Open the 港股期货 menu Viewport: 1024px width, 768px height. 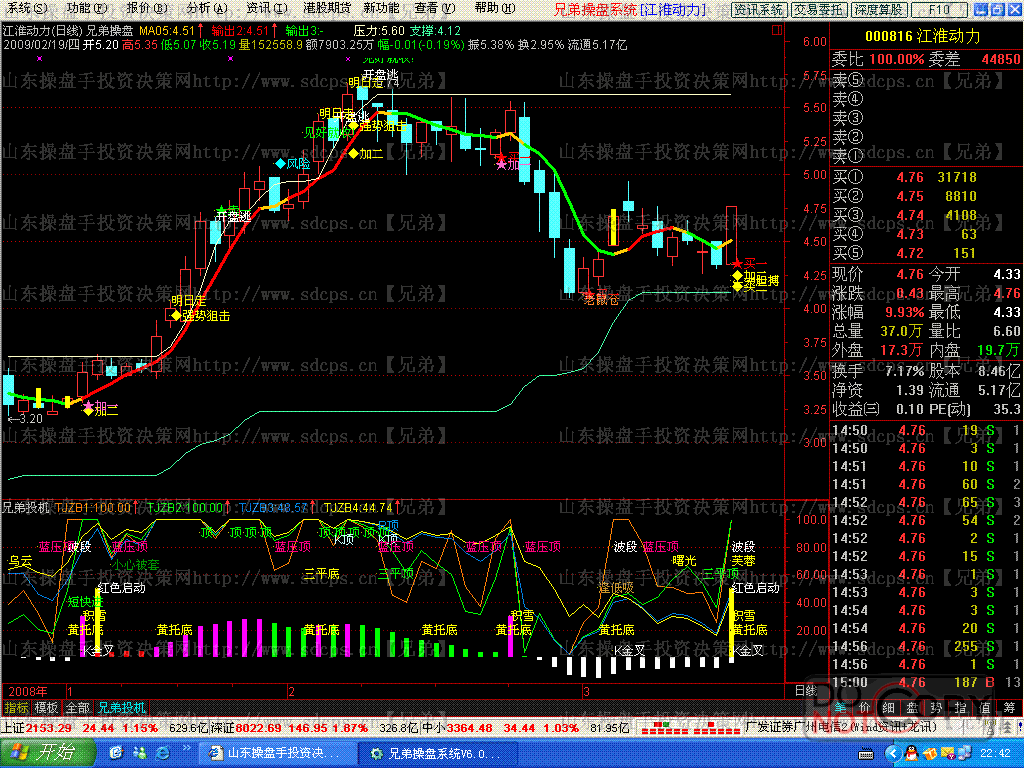point(327,8)
